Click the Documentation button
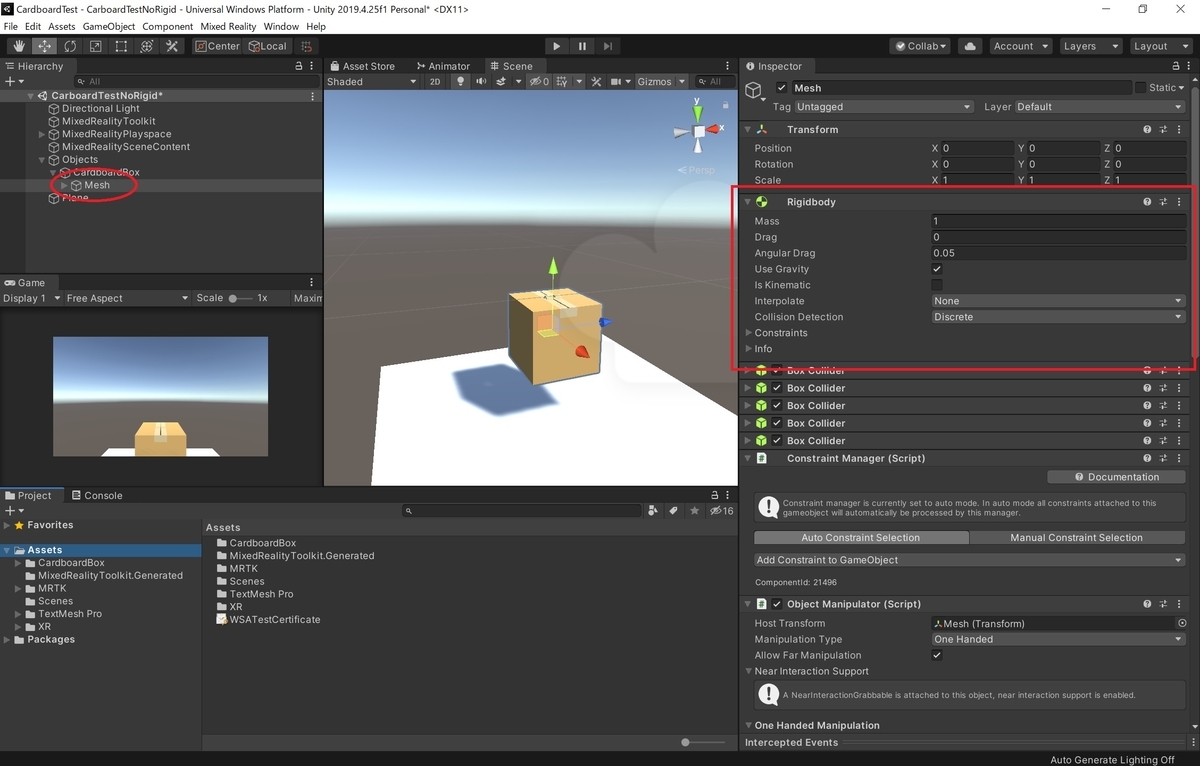Image resolution: width=1200 pixels, height=766 pixels. pos(1117,477)
